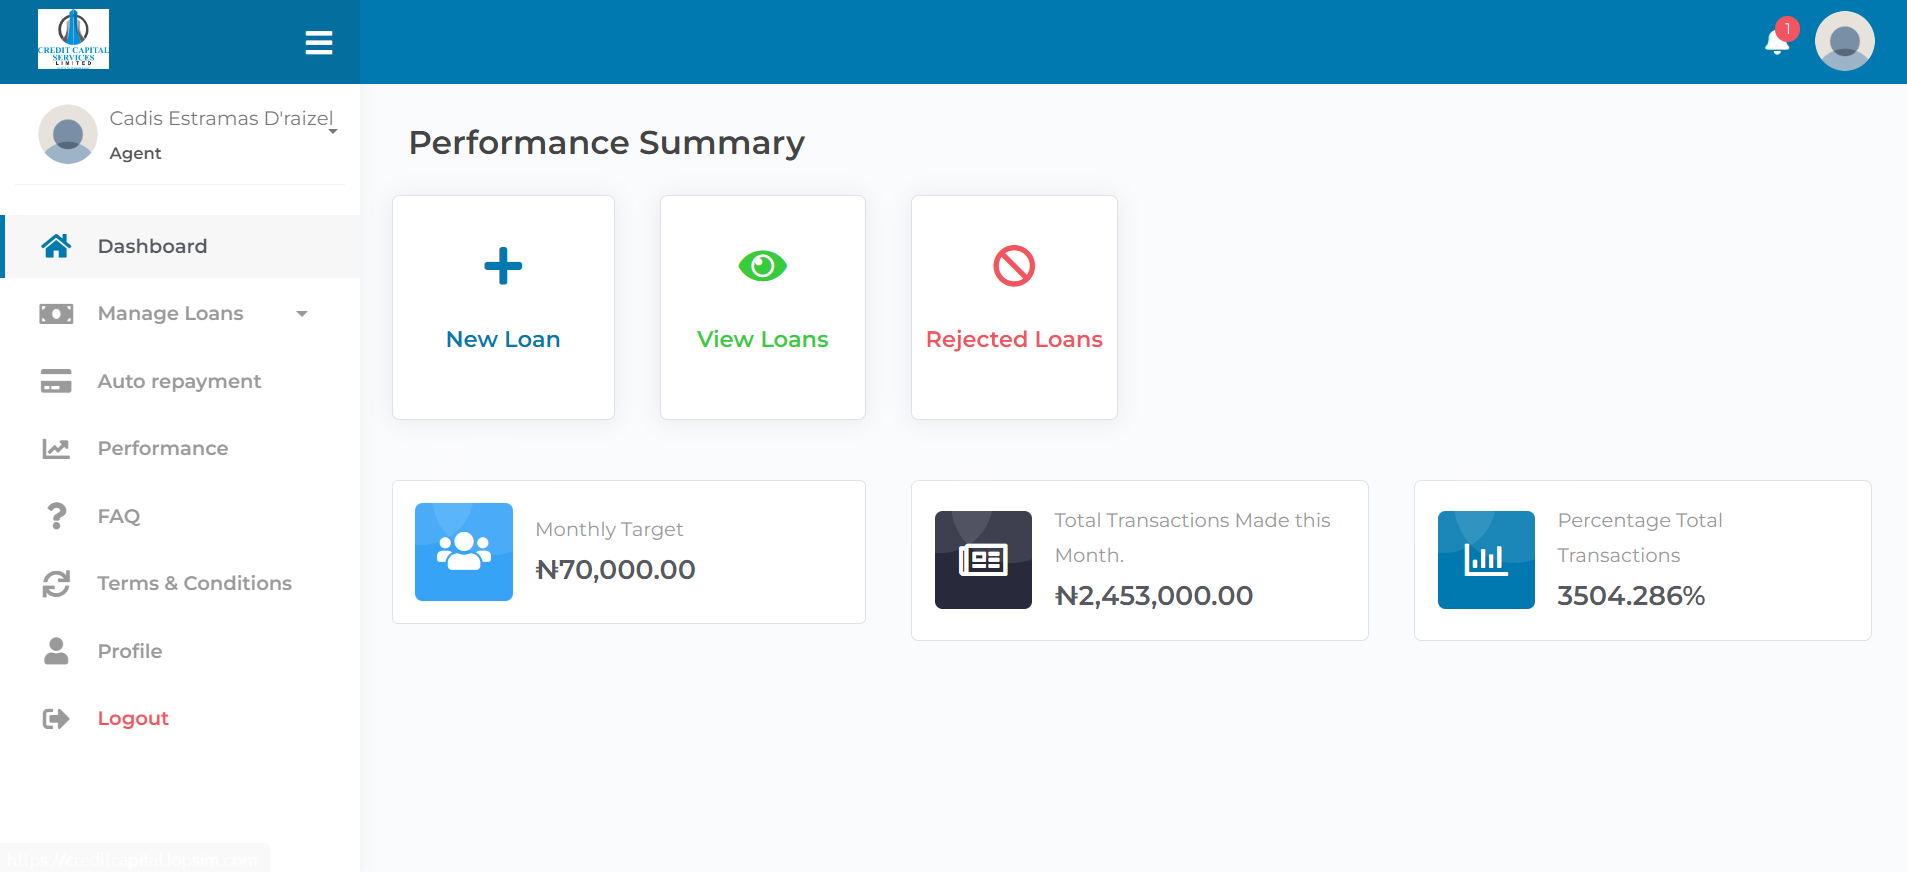Click the red Logout link
Viewport: 1907px width, 872px height.
pos(133,718)
